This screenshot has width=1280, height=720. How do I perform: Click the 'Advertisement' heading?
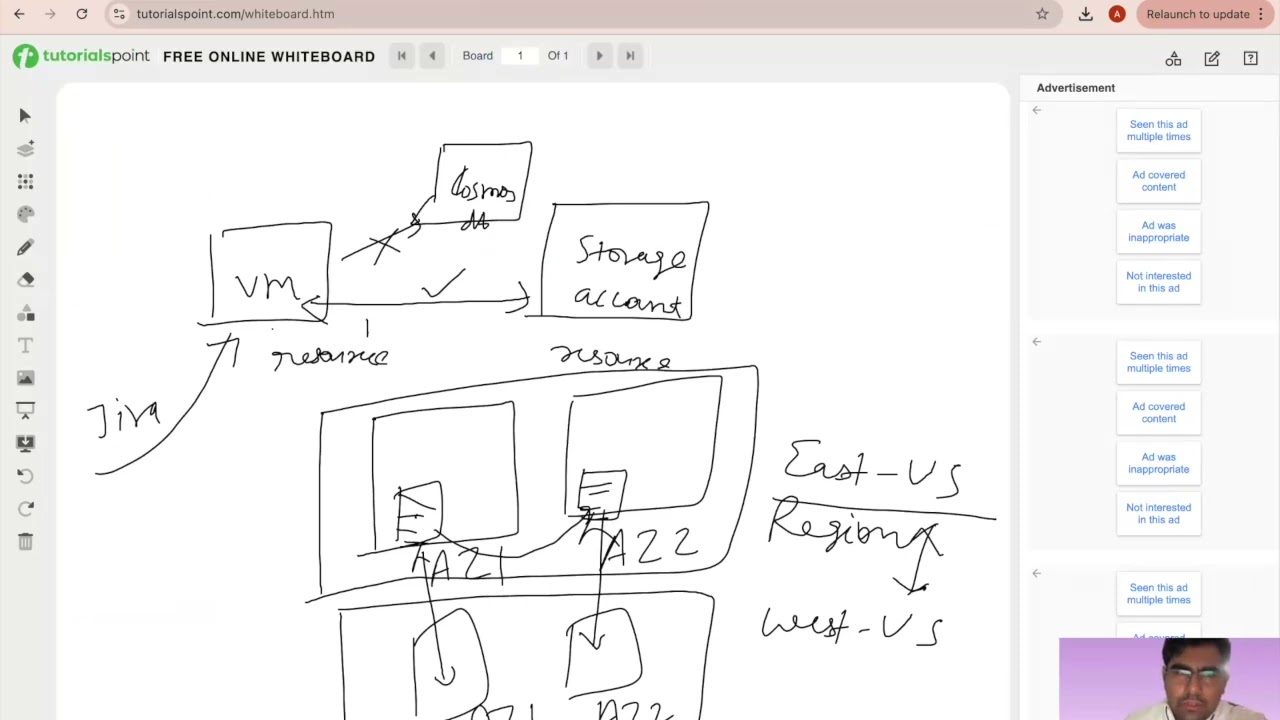[x=1075, y=88]
